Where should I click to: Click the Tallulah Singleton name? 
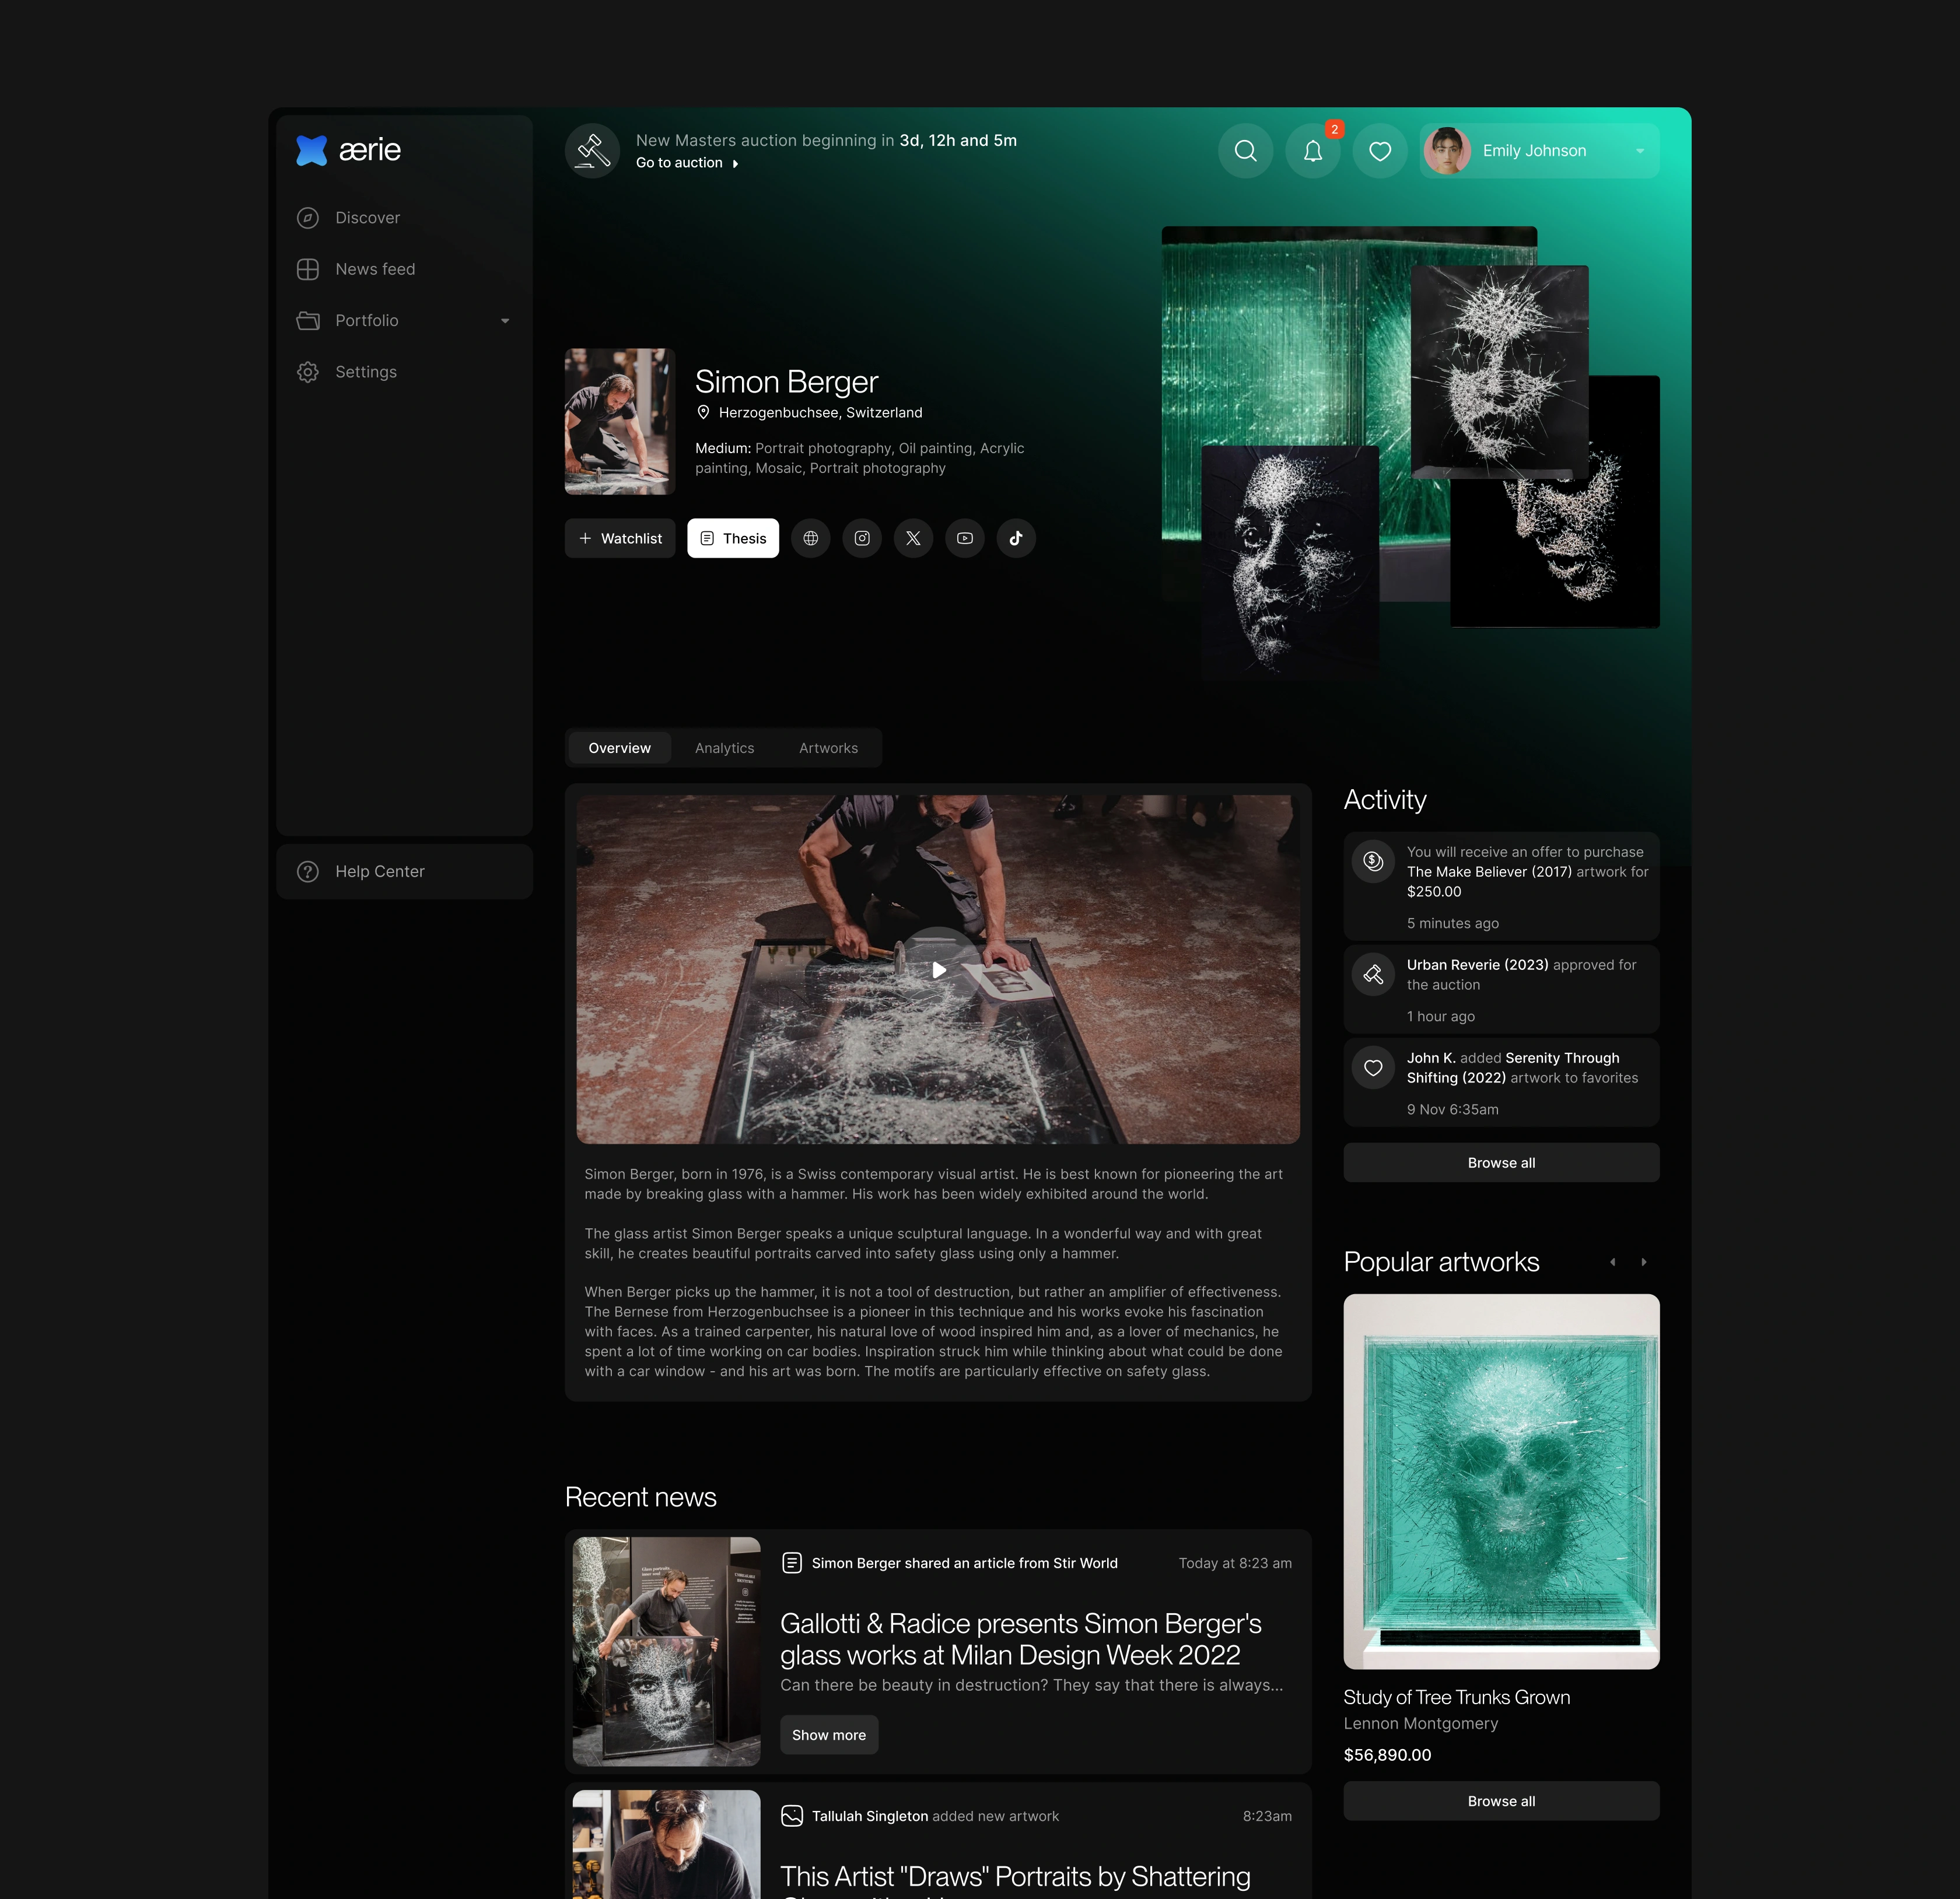coord(870,1816)
